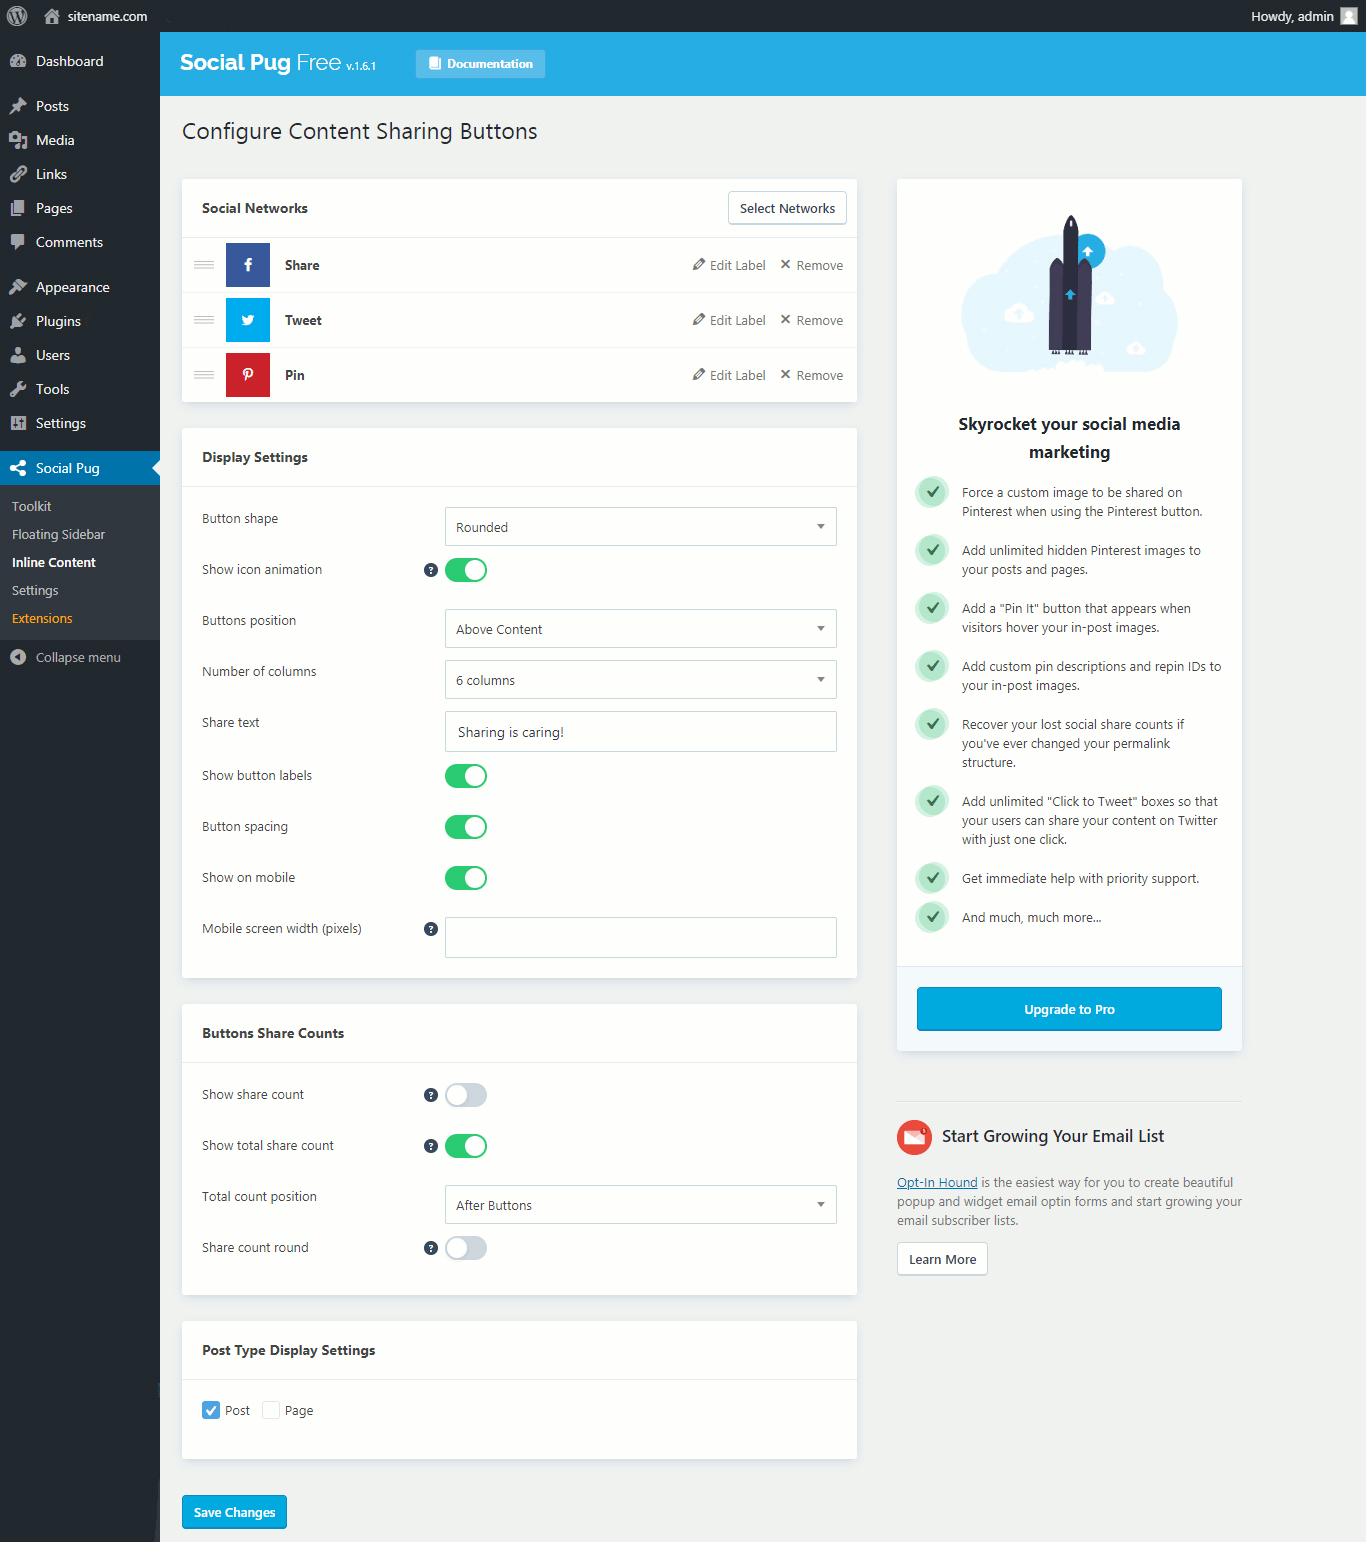Enable Share count round switch
1366x1542 pixels.
coord(466,1248)
